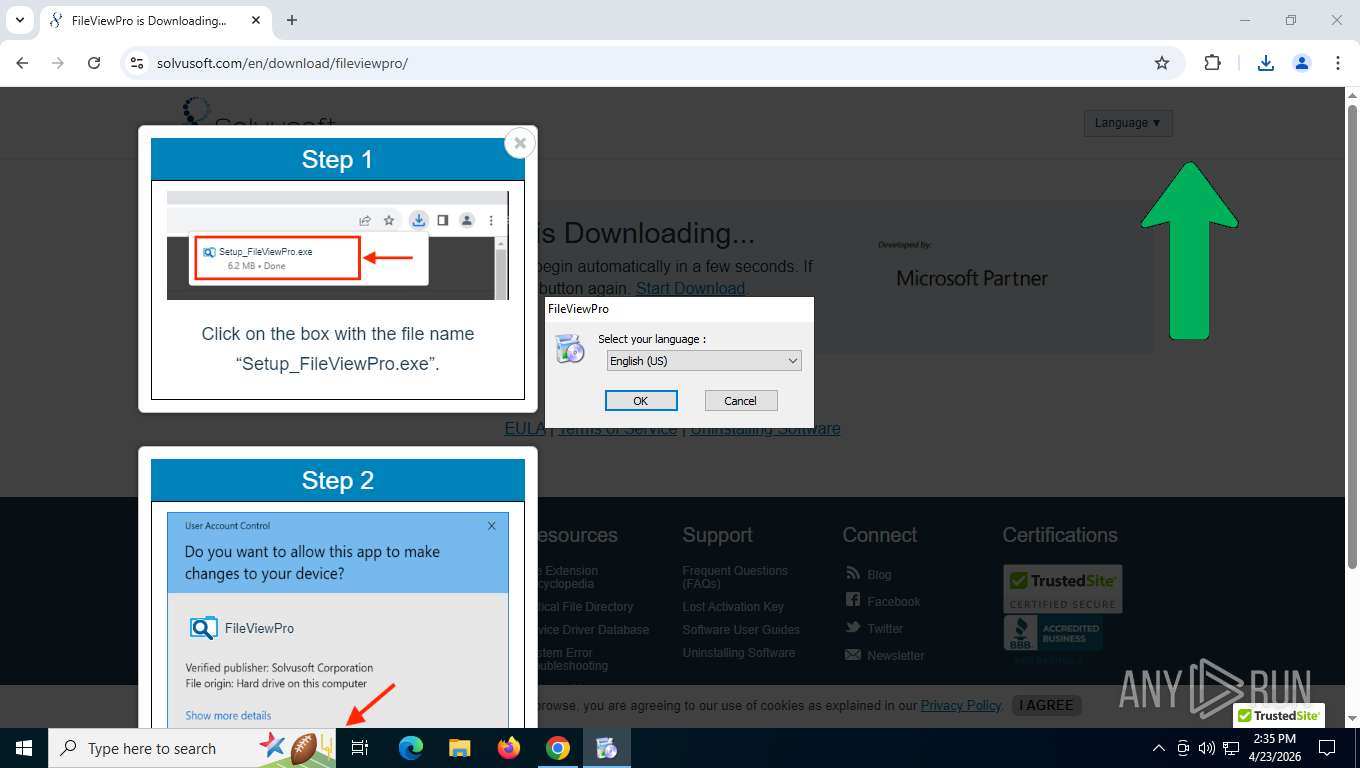Expand the tab search chevron
The height and width of the screenshot is (768, 1360).
[19, 20]
